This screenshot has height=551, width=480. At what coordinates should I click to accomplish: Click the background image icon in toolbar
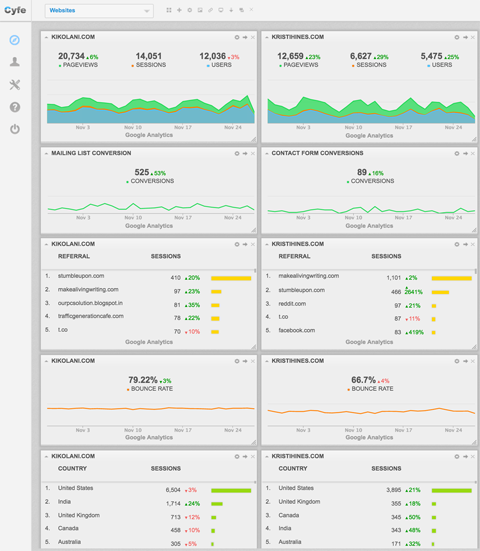click(200, 10)
